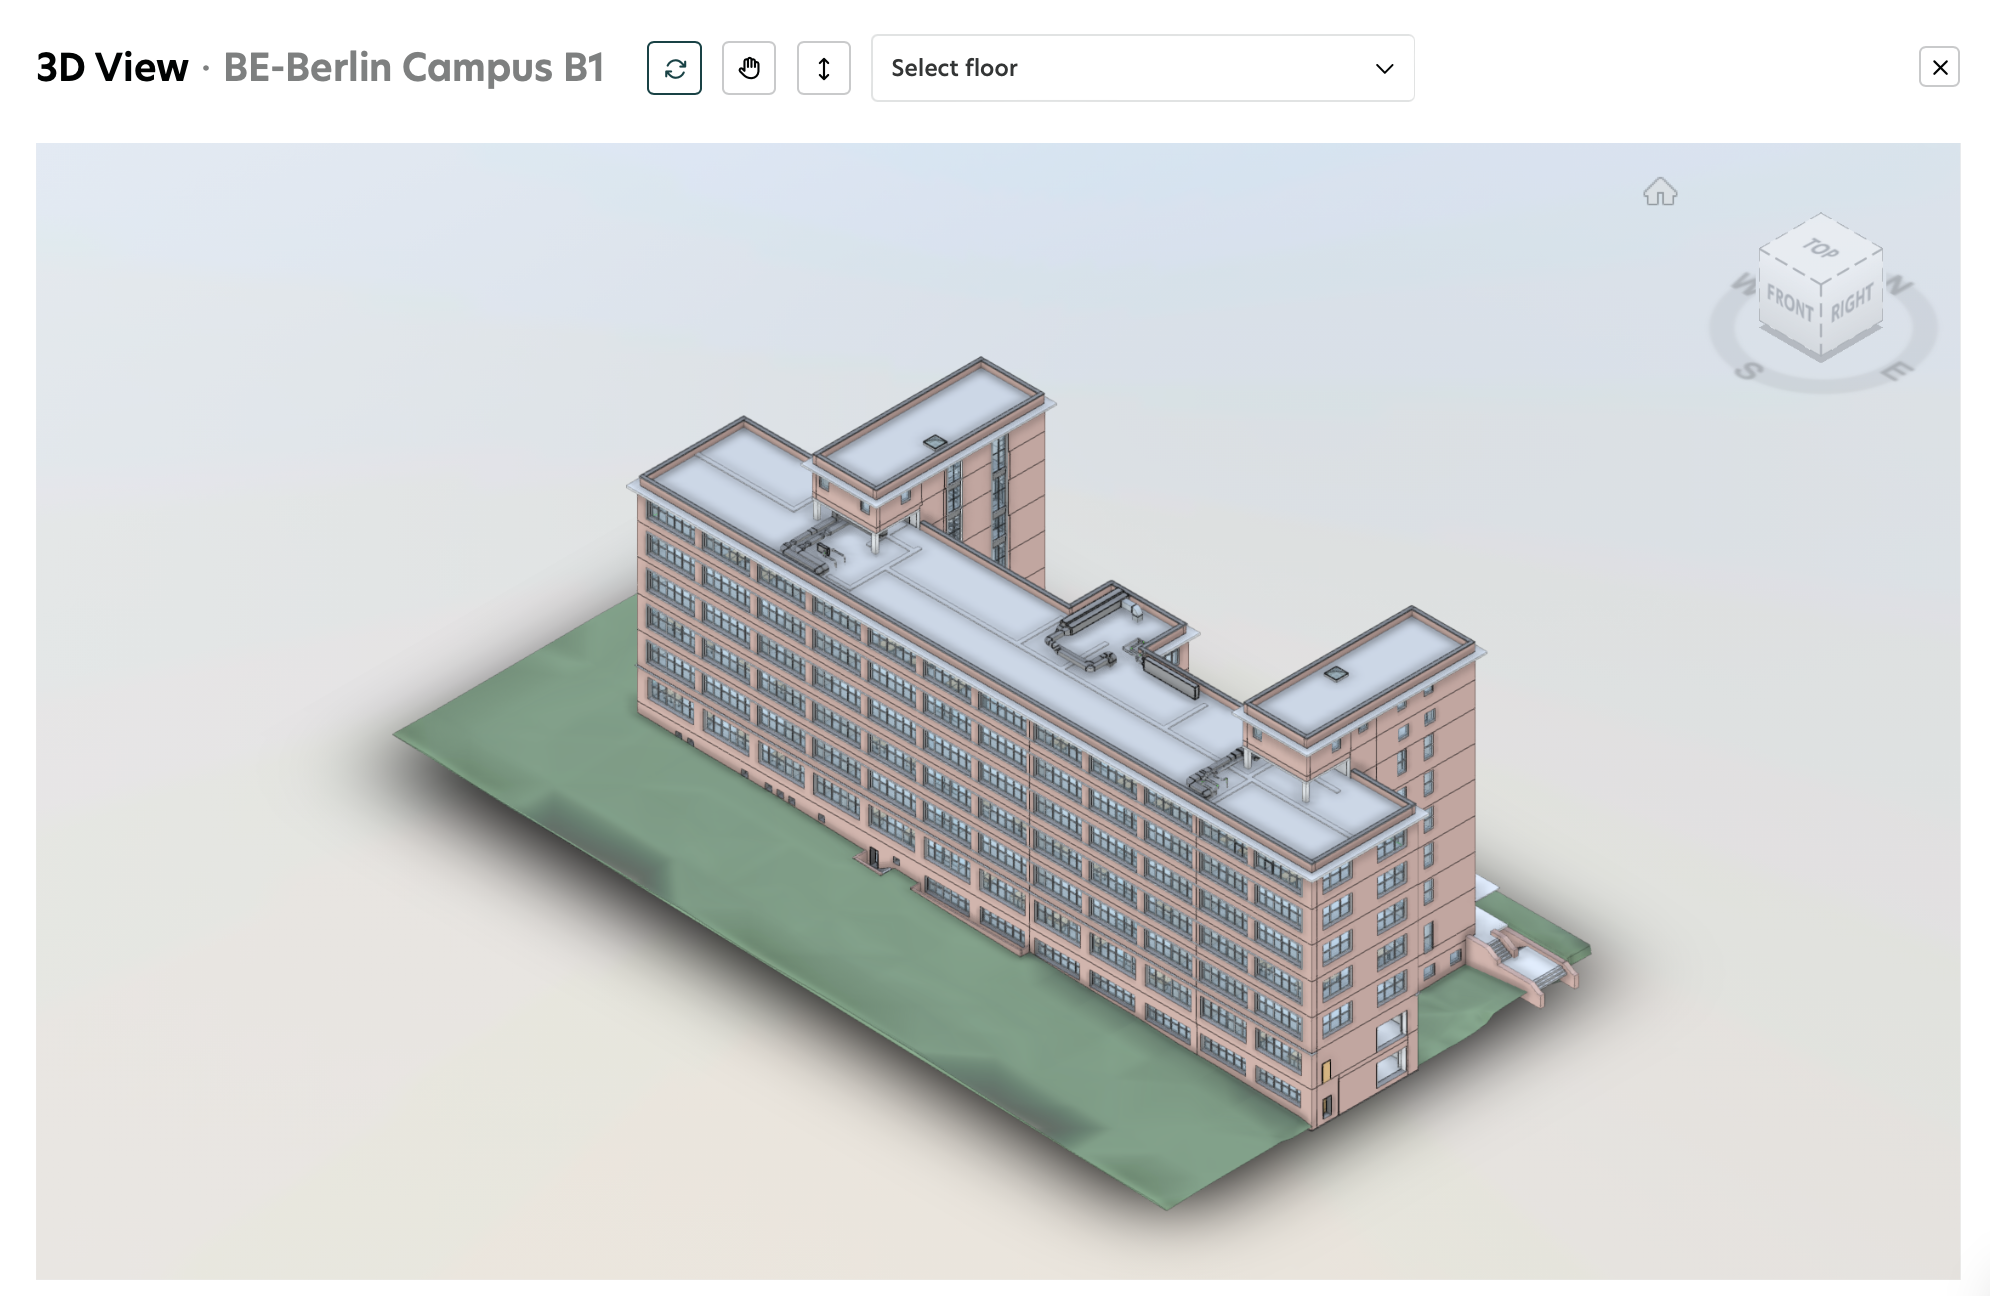Click the home icon to reset view

(x=1660, y=192)
